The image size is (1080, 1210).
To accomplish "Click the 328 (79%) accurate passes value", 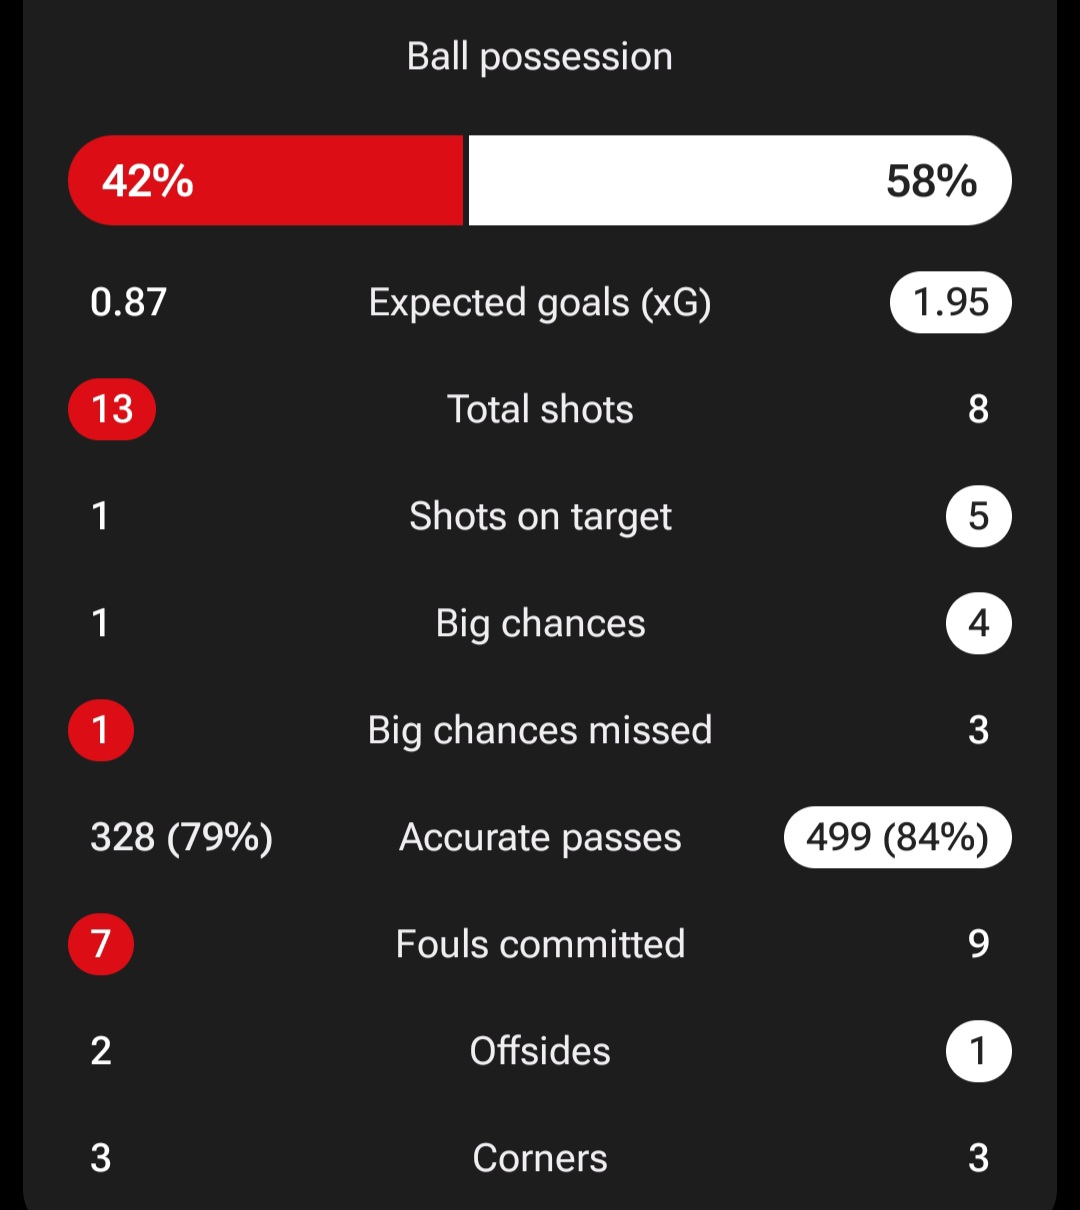I will point(181,837).
